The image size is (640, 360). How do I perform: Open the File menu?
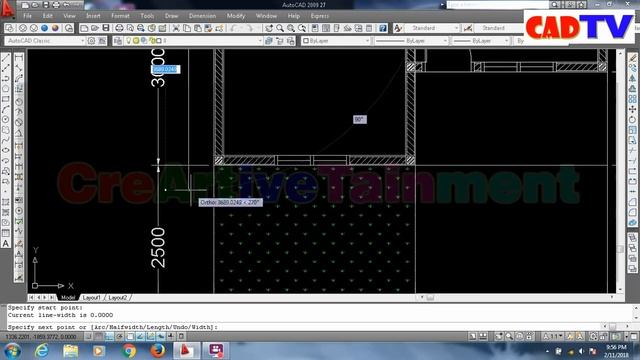coord(27,16)
